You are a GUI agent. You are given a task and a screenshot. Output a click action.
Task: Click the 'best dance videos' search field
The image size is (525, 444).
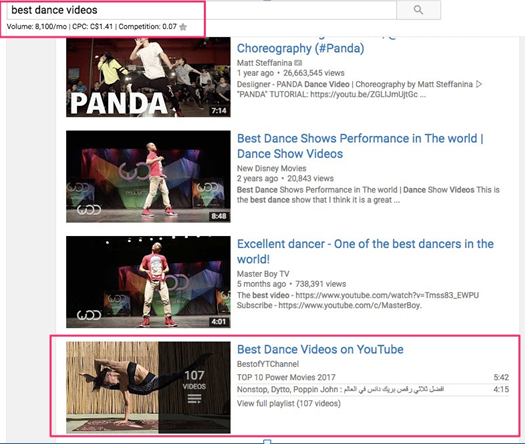click(202, 10)
